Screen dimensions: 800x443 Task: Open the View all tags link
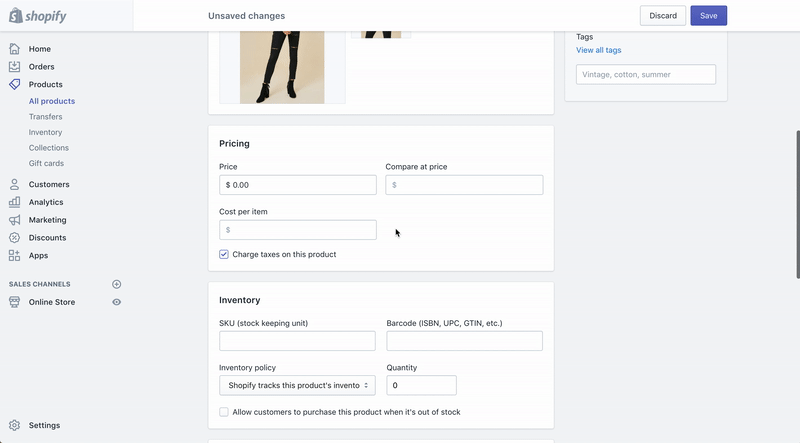tap(598, 50)
